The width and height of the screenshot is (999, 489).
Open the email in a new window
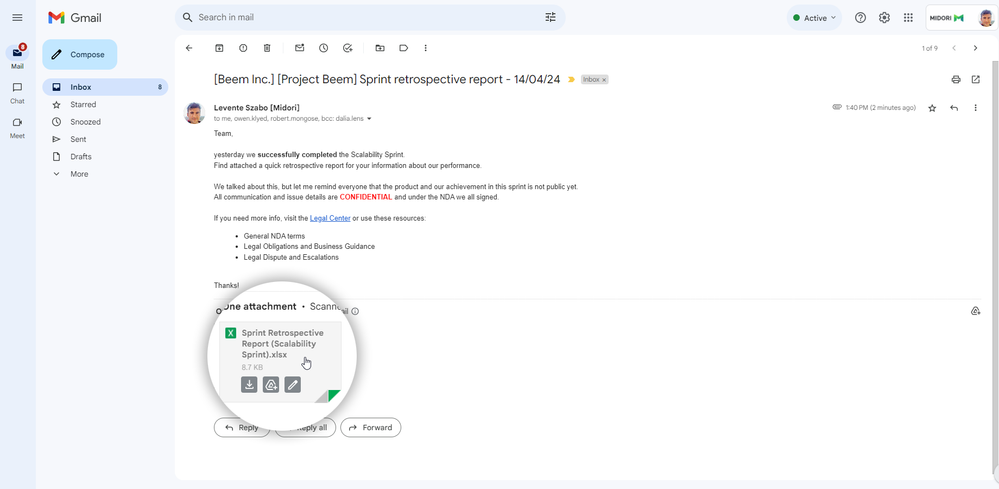[975, 80]
